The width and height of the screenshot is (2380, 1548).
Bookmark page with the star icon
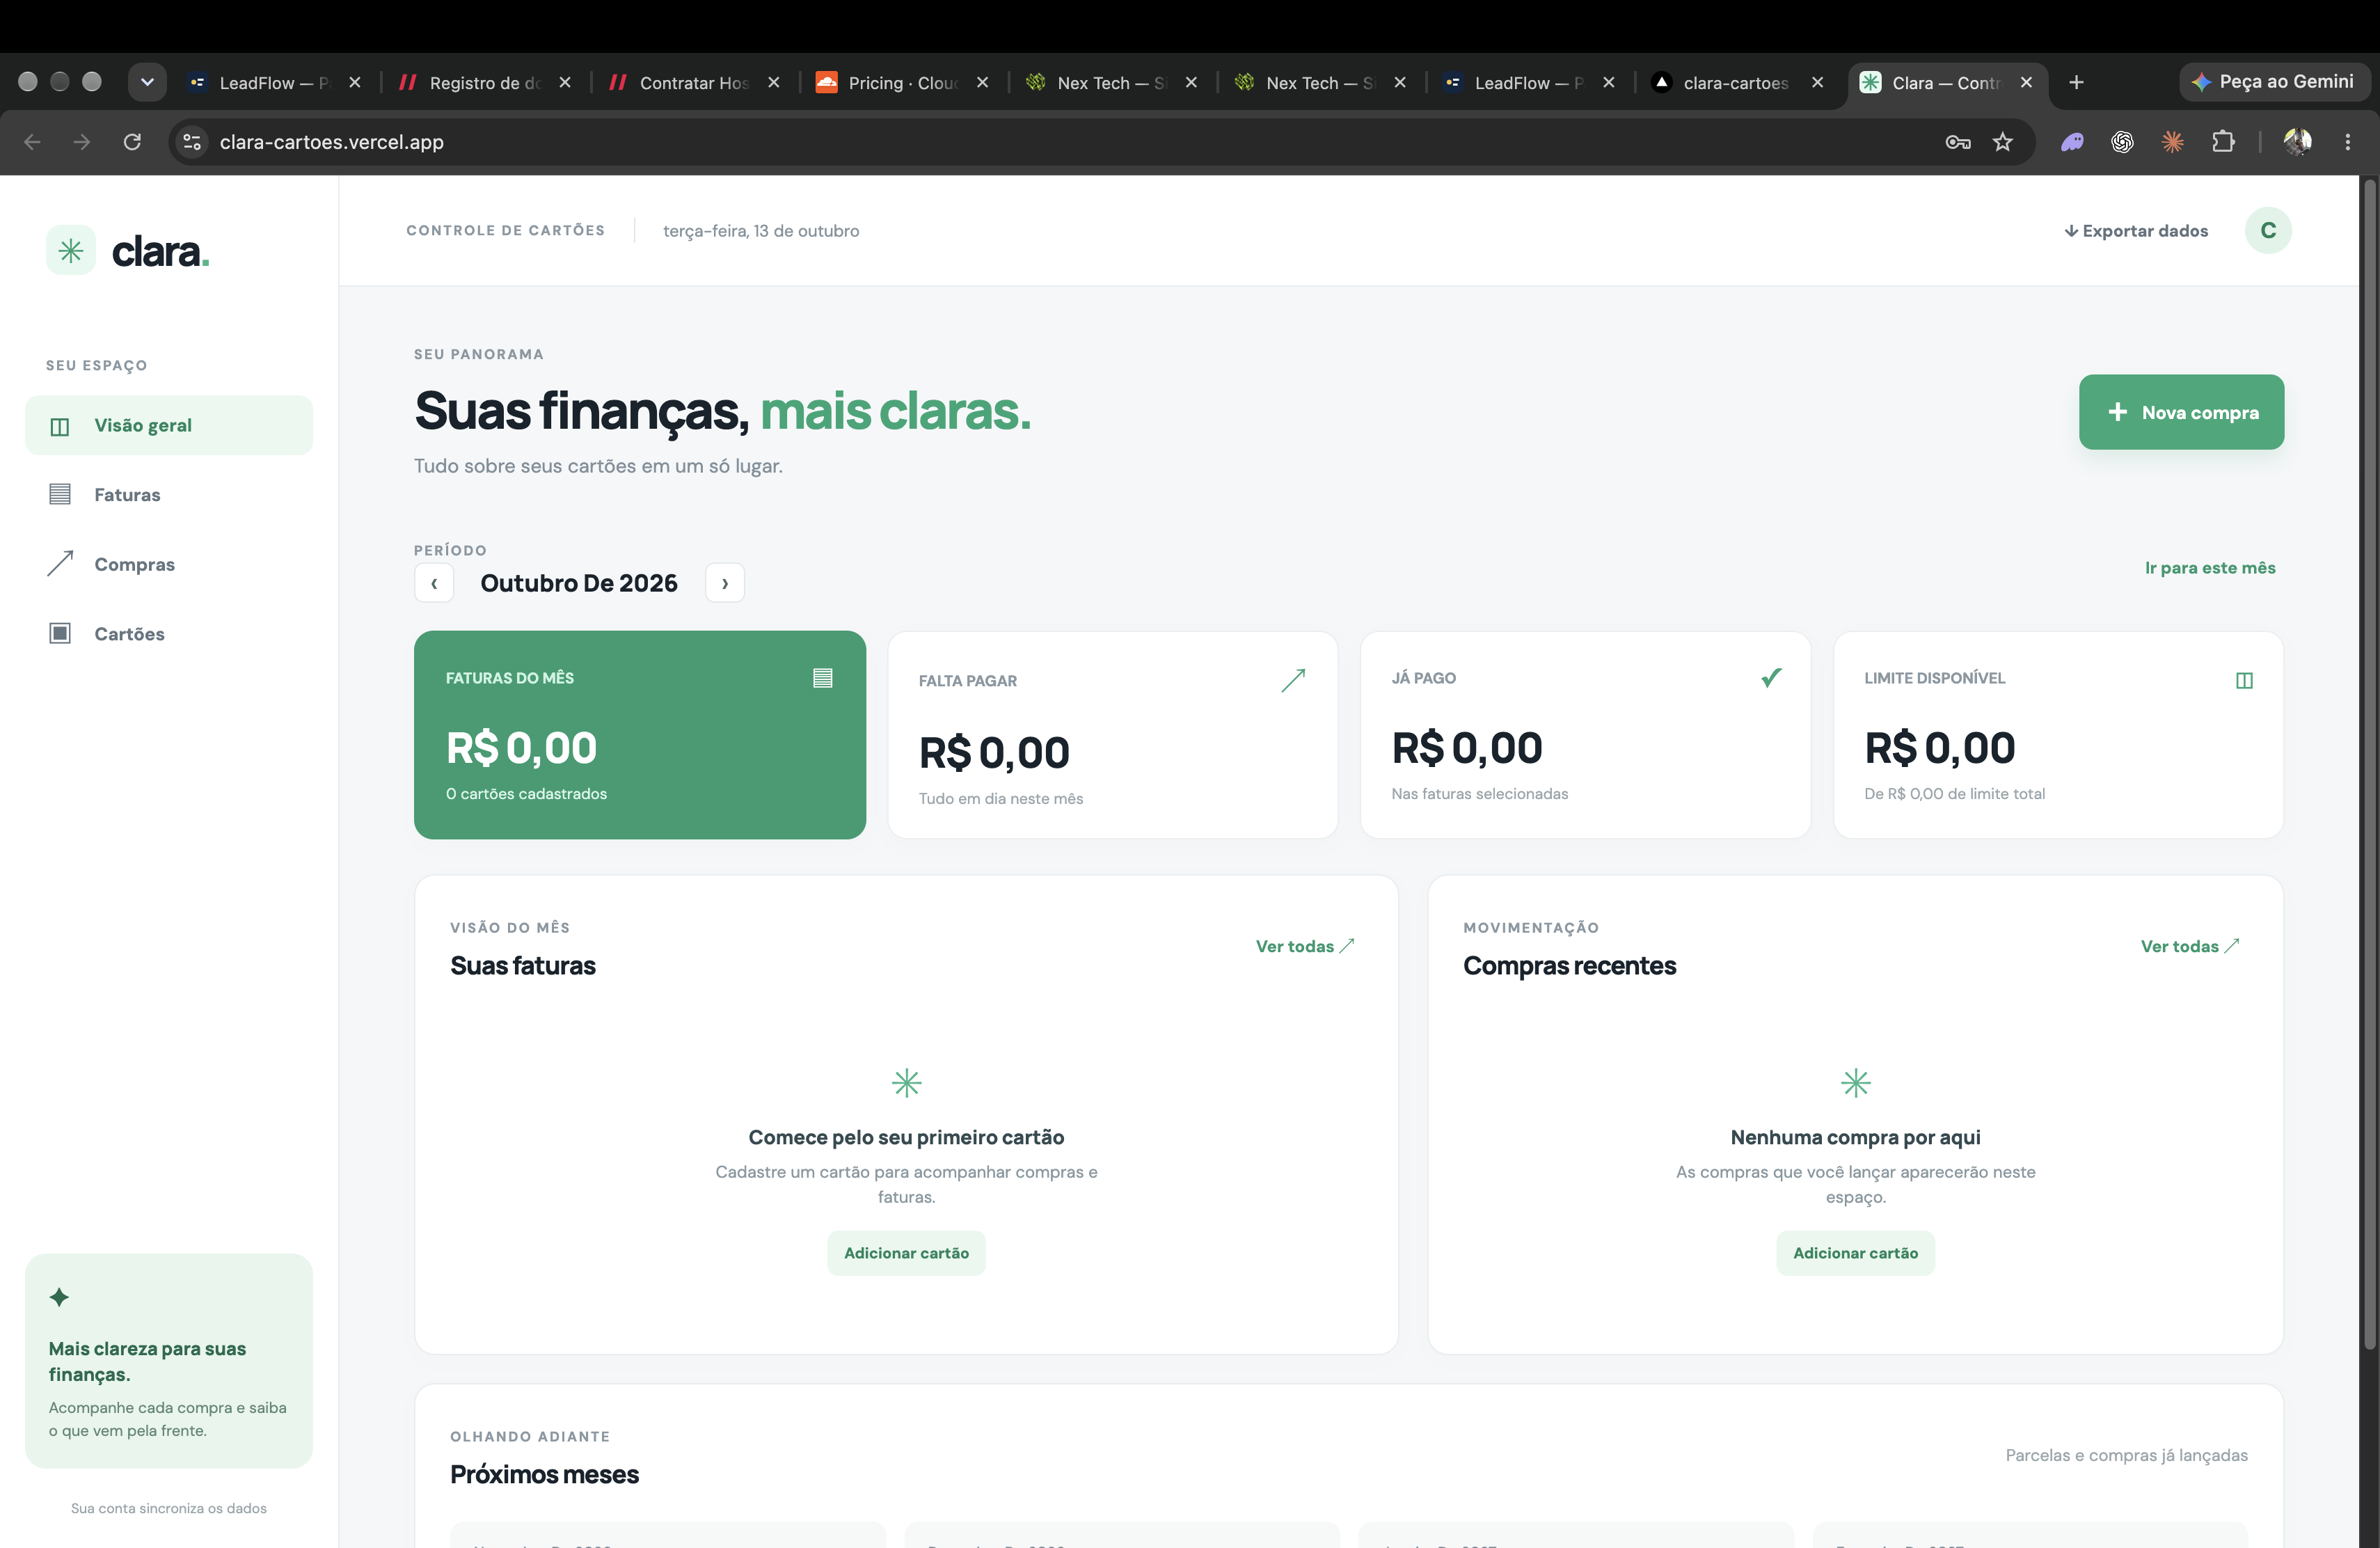[x=2002, y=142]
